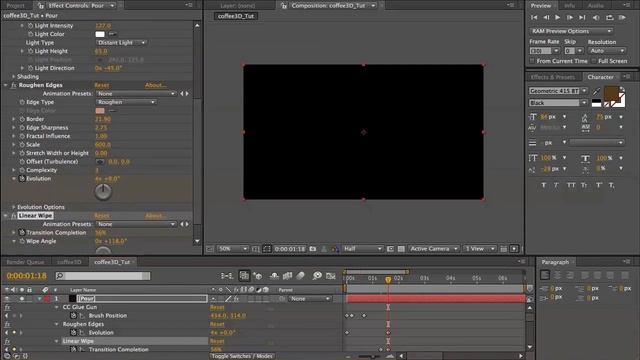Enable From Current Time checkbox
This screenshot has height=360, width=640.
[532, 61]
